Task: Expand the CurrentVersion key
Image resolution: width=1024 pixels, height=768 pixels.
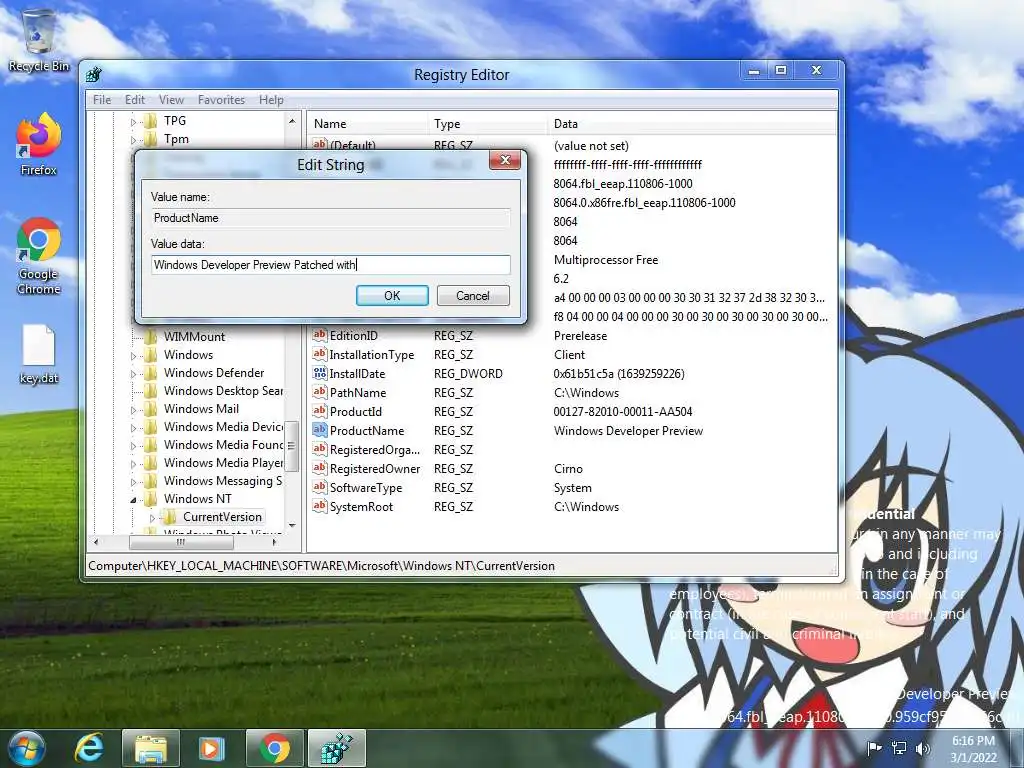Action: point(152,518)
